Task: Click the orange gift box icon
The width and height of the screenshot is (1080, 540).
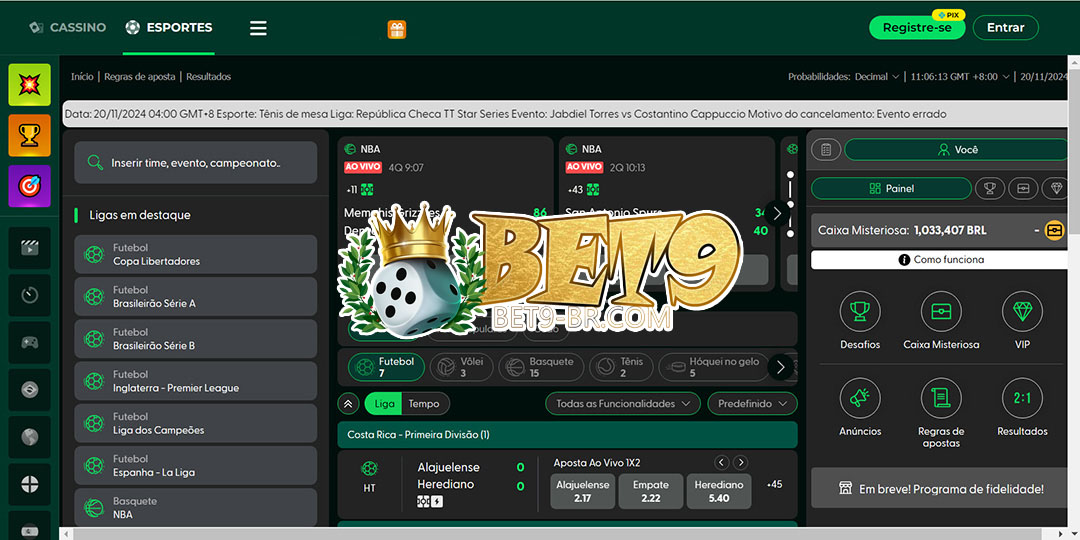Action: point(397,29)
